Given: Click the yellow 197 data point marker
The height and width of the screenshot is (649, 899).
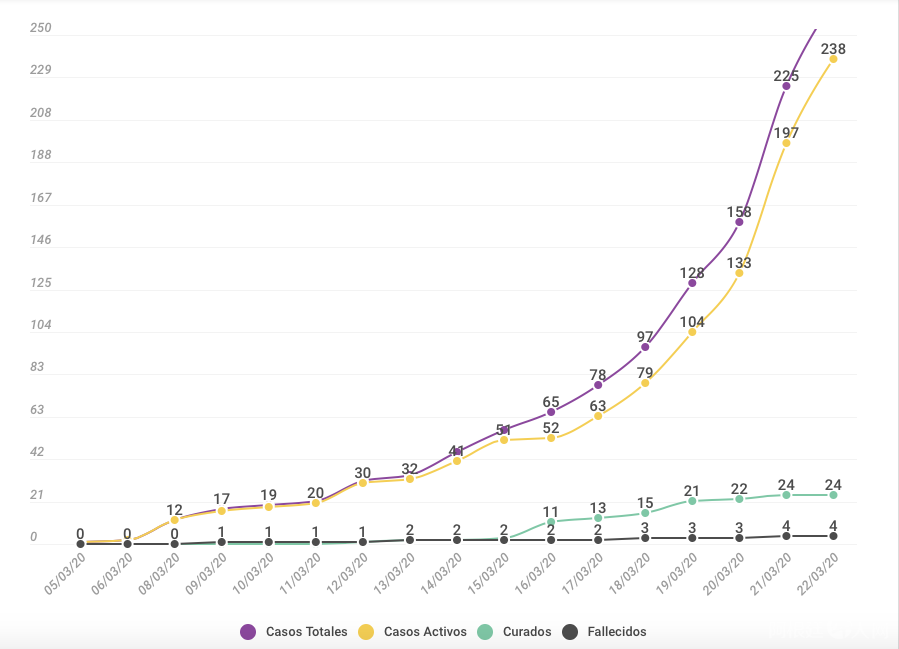Looking at the screenshot, I should pyautogui.click(x=787, y=143).
